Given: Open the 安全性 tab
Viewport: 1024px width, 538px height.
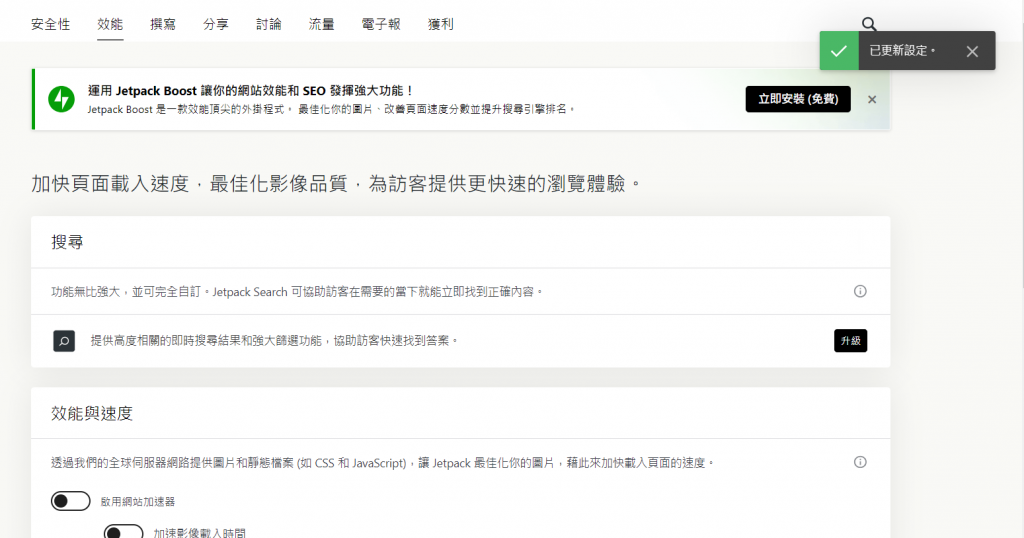Looking at the screenshot, I should [50, 24].
